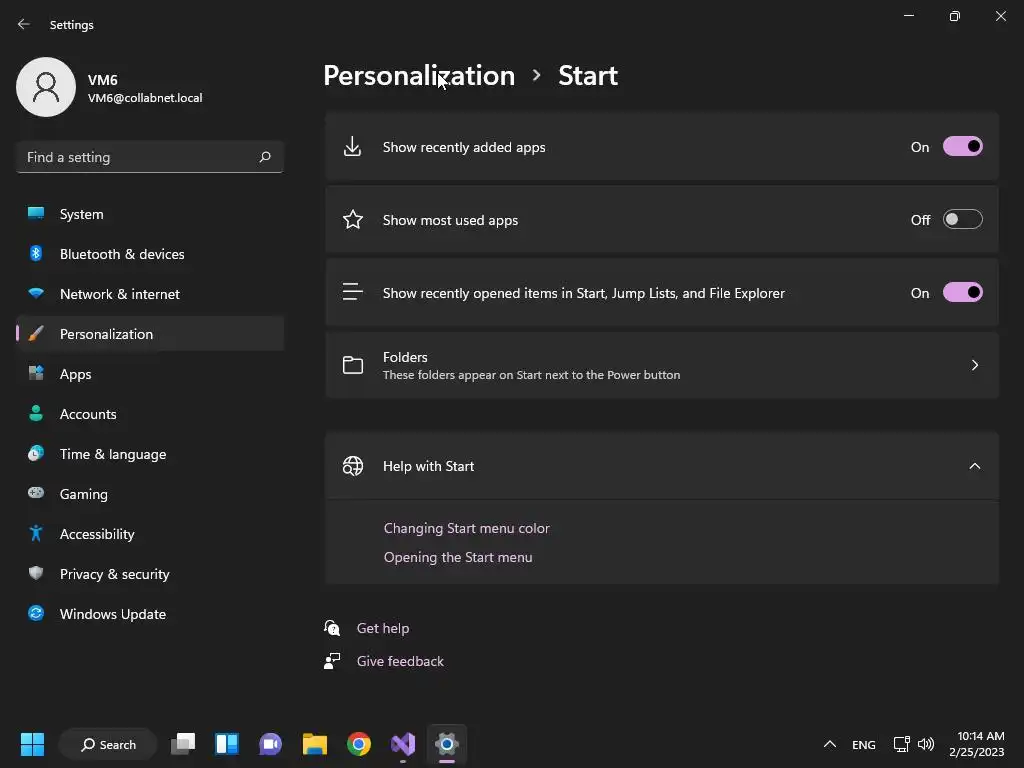Screen dimensions: 1024x768
Task: Open Google Chrome from the taskbar
Action: pos(359,744)
